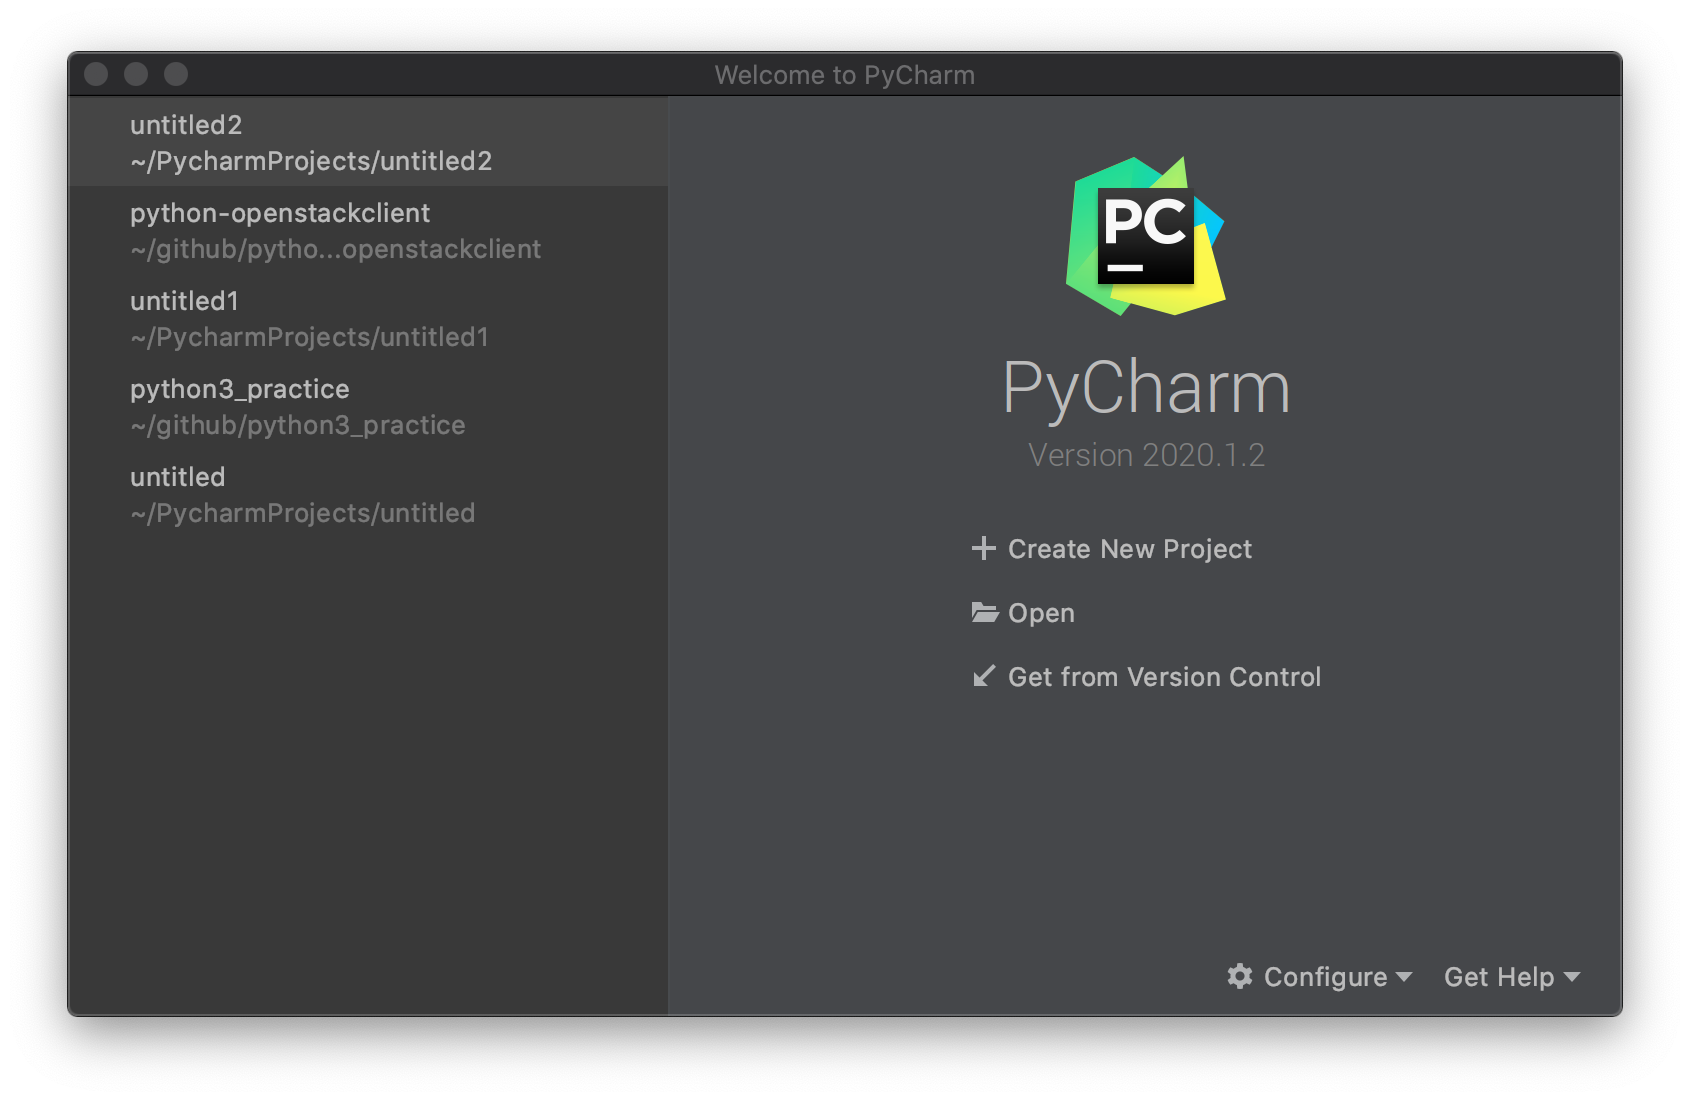The image size is (1690, 1100).
Task: Open the recent project untitled1
Action: 368,318
